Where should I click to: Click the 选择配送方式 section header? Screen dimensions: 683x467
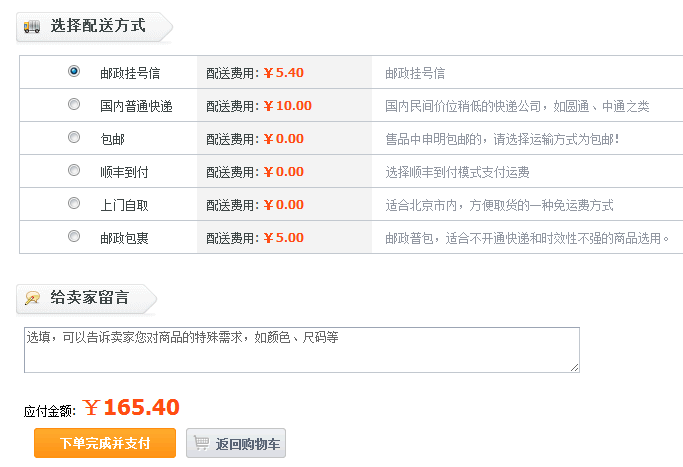[98, 26]
